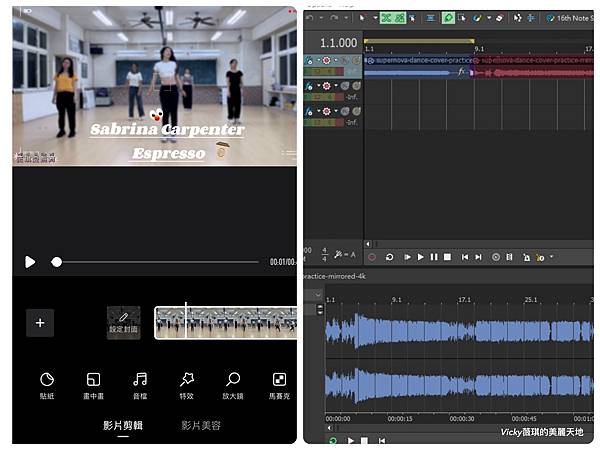Click the 4/4 time signature display

pyautogui.click(x=325, y=254)
